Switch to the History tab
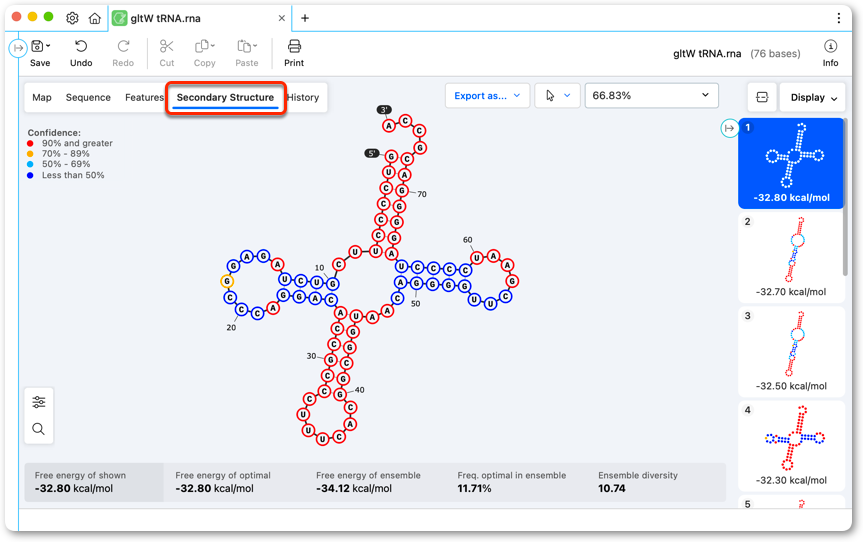863x542 pixels. click(x=303, y=97)
